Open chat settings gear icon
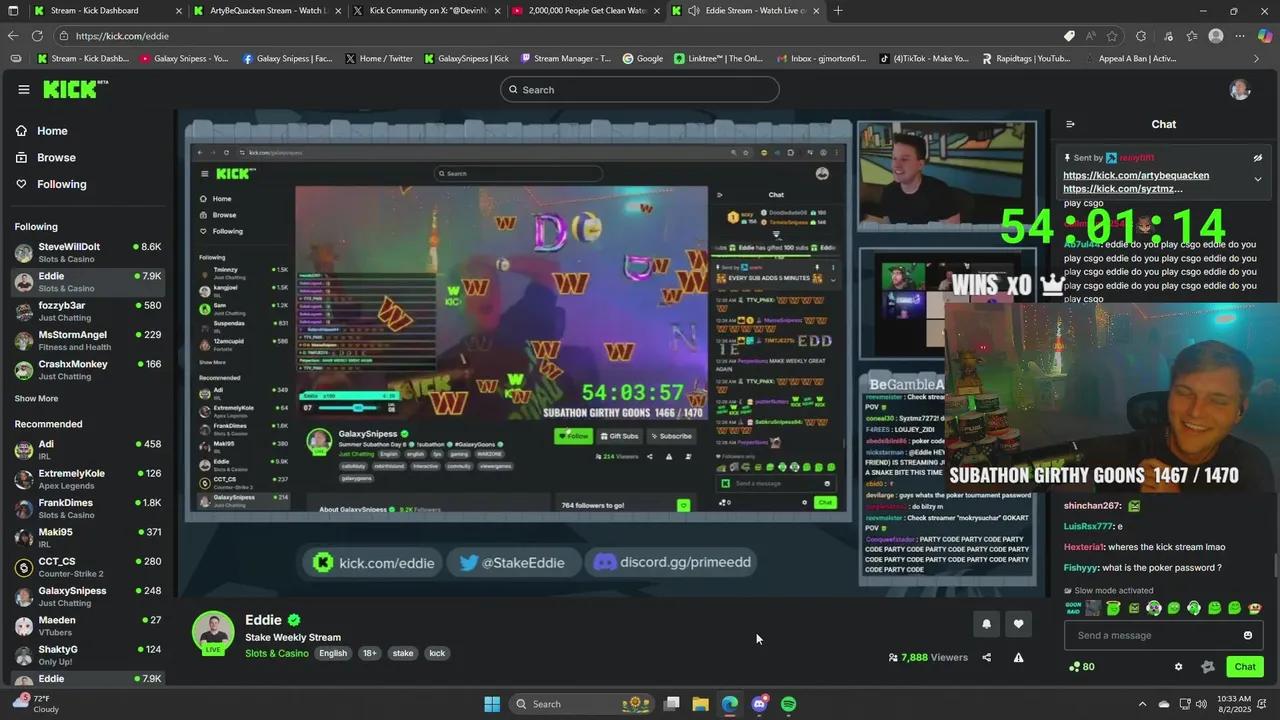Screen dimensions: 1280x720 (x=1178, y=667)
